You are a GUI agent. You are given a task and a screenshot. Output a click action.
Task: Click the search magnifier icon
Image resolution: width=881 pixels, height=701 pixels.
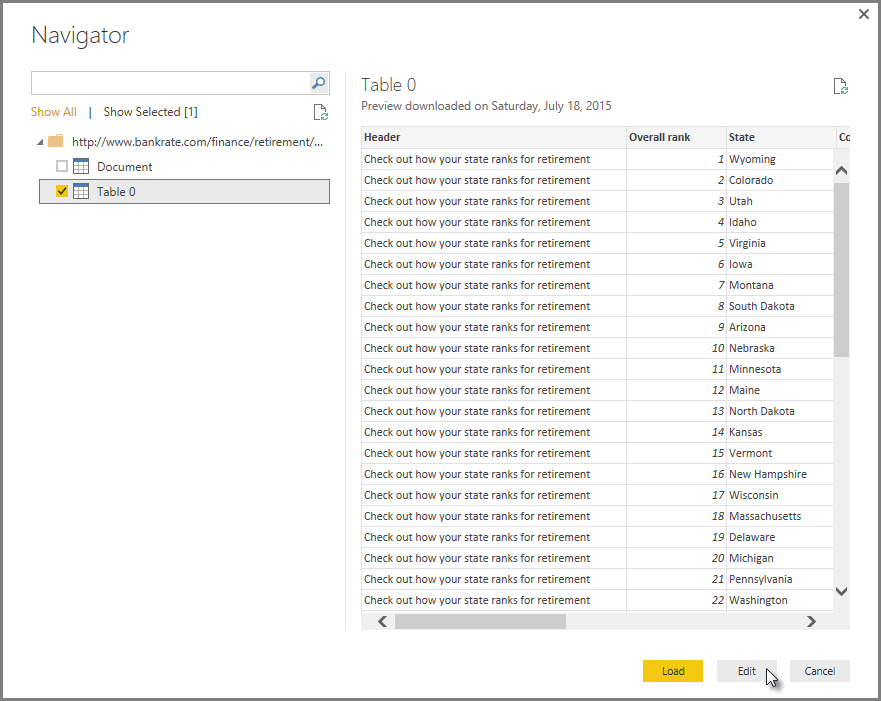(319, 83)
